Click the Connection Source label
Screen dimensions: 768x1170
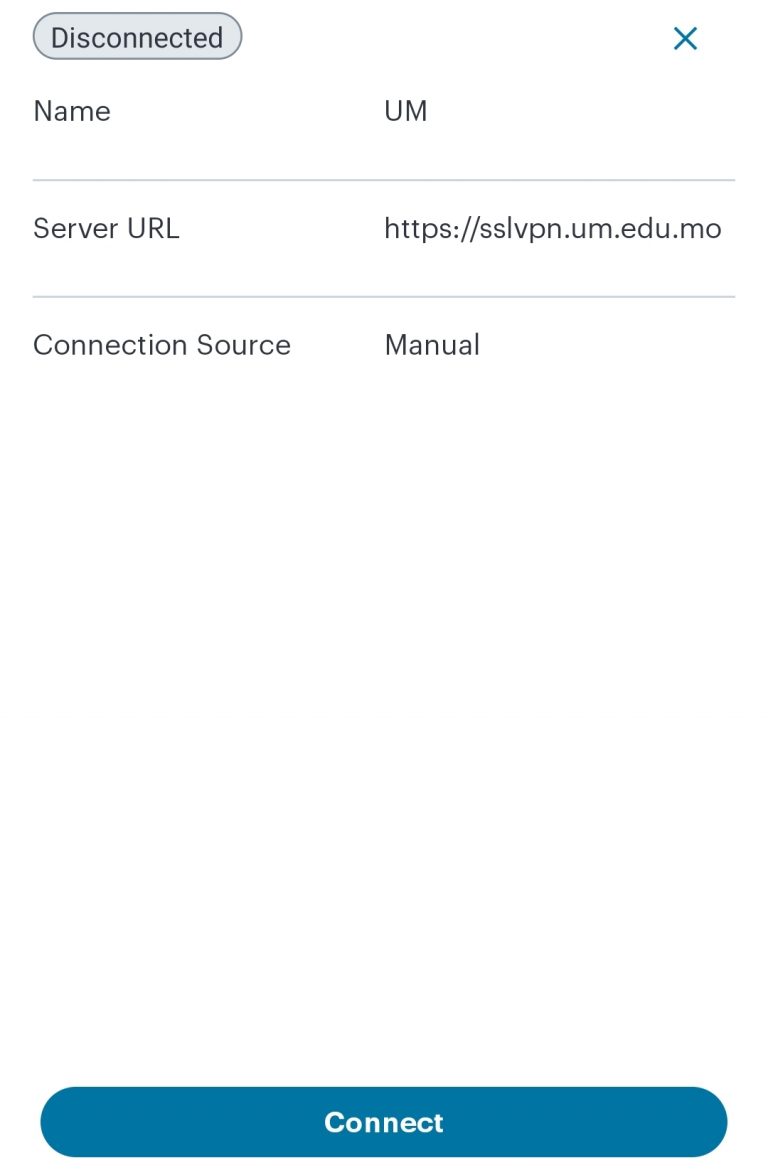161,345
